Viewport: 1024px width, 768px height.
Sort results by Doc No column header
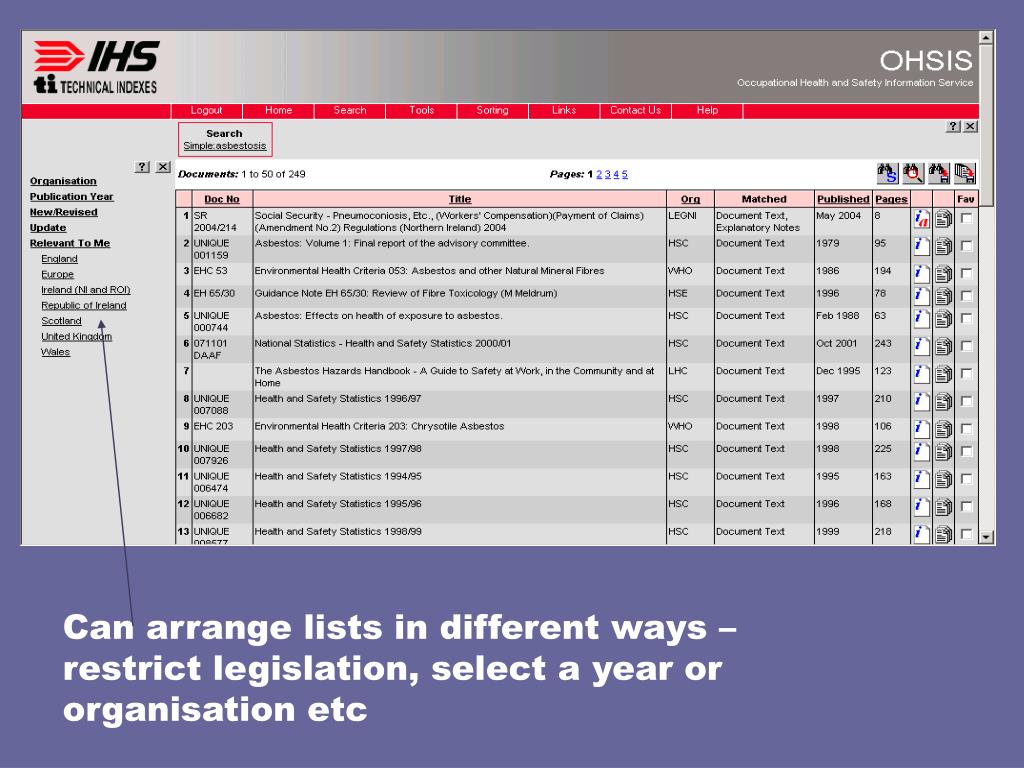tap(222, 199)
